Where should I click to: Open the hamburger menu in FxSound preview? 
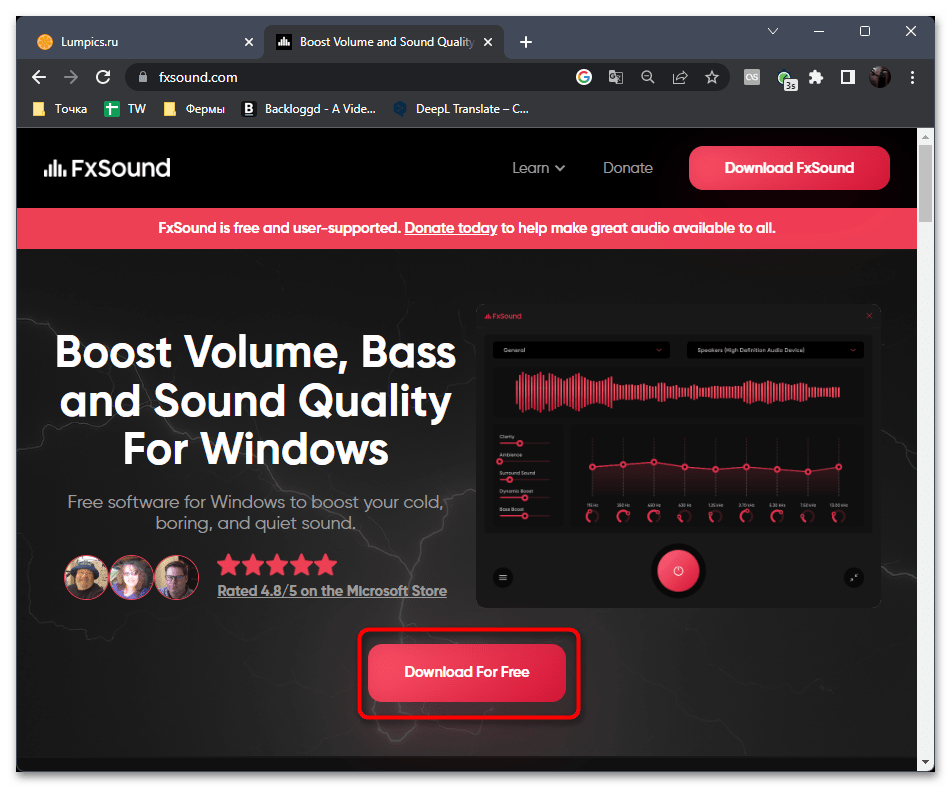coord(503,578)
